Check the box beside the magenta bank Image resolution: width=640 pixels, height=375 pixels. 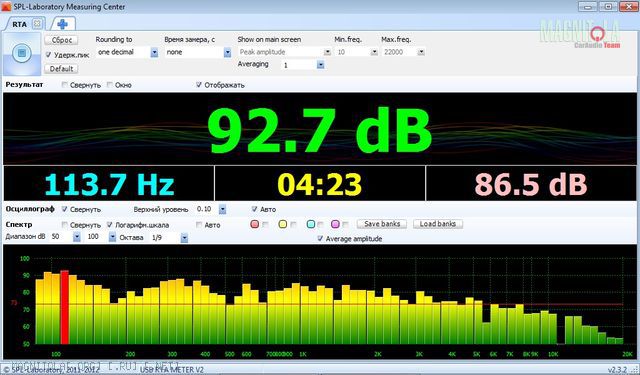[x=345, y=224]
